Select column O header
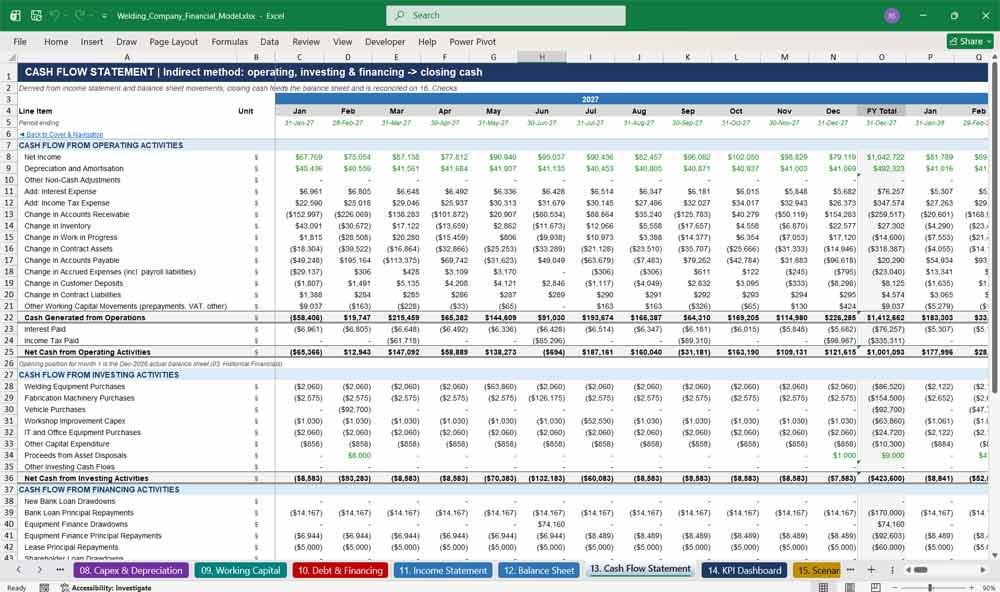Image resolution: width=1000 pixels, height=592 pixels. point(881,57)
